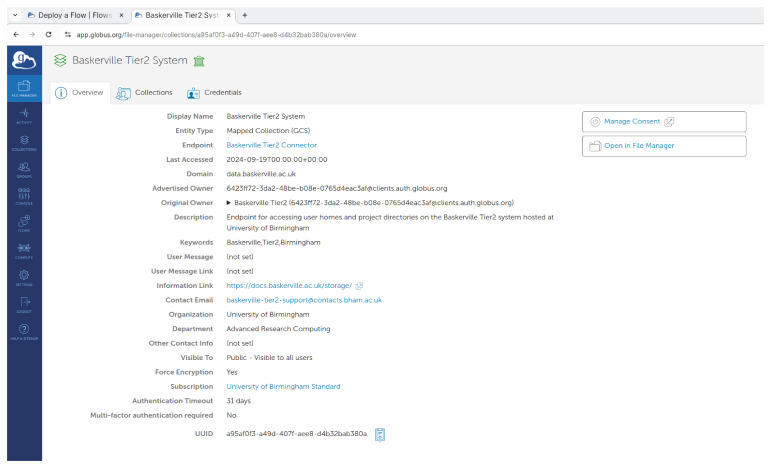This screenshot has width=771, height=468.
Task: Click the Last Accessed value 2024-09-19T00:00:00+00:00
Action: pyautogui.click(x=277, y=159)
